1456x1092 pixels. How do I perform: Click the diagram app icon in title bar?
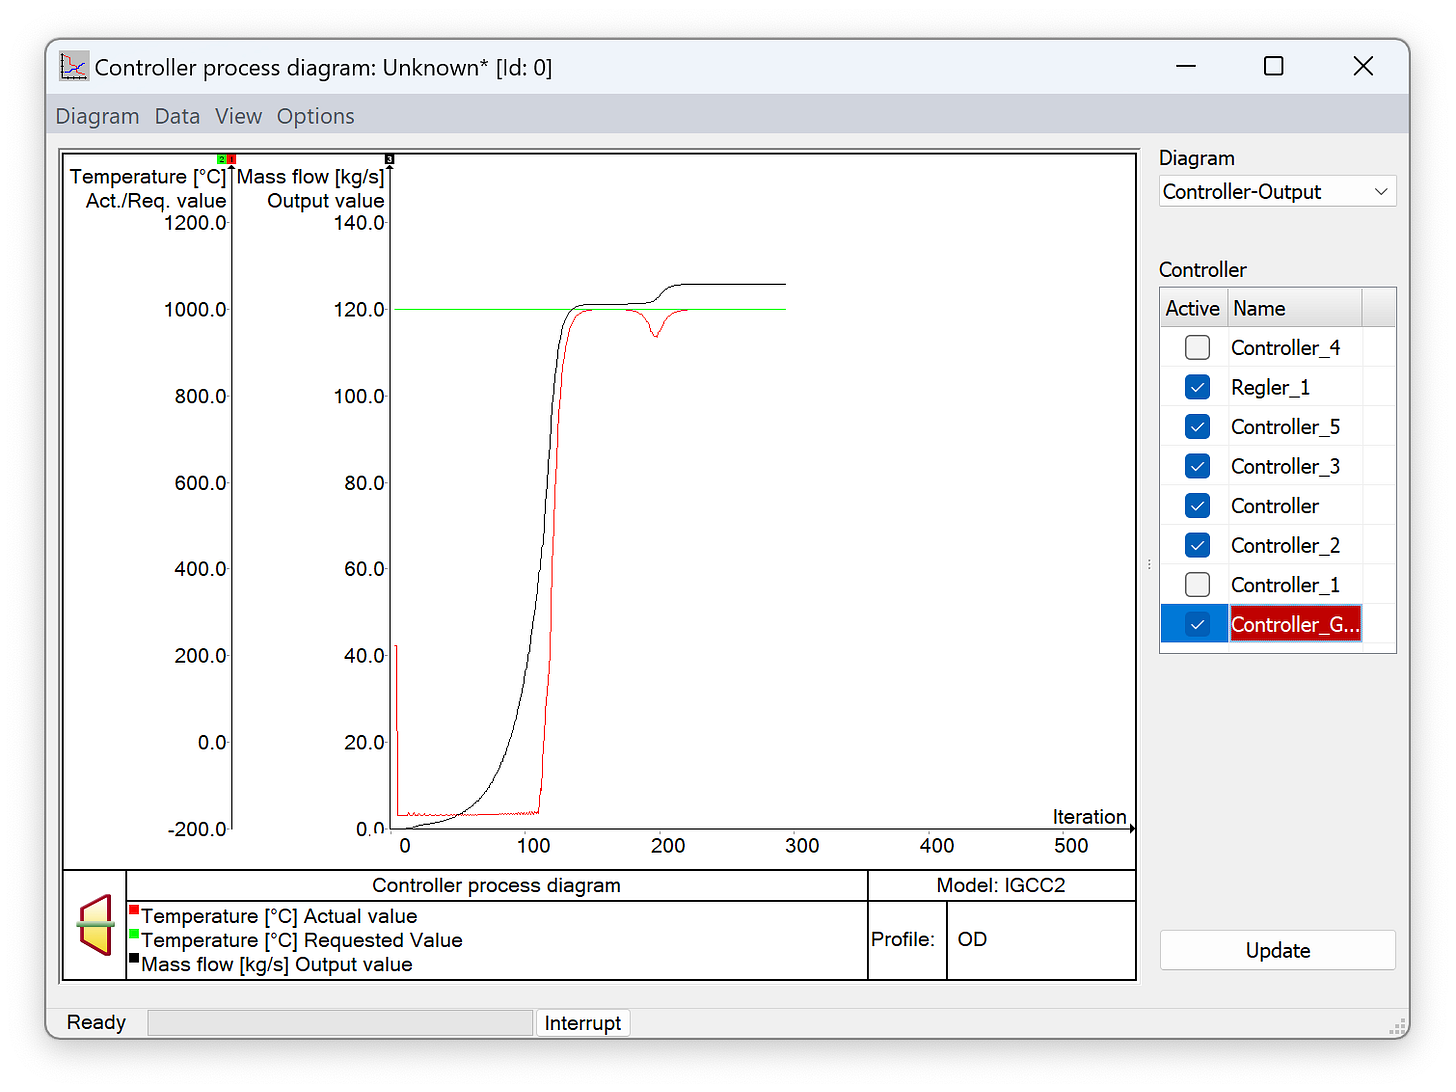(73, 67)
